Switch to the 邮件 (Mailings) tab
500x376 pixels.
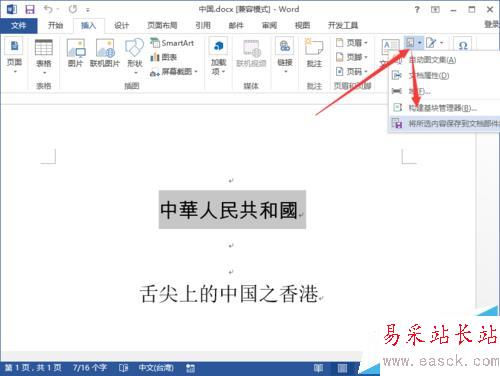point(236,25)
